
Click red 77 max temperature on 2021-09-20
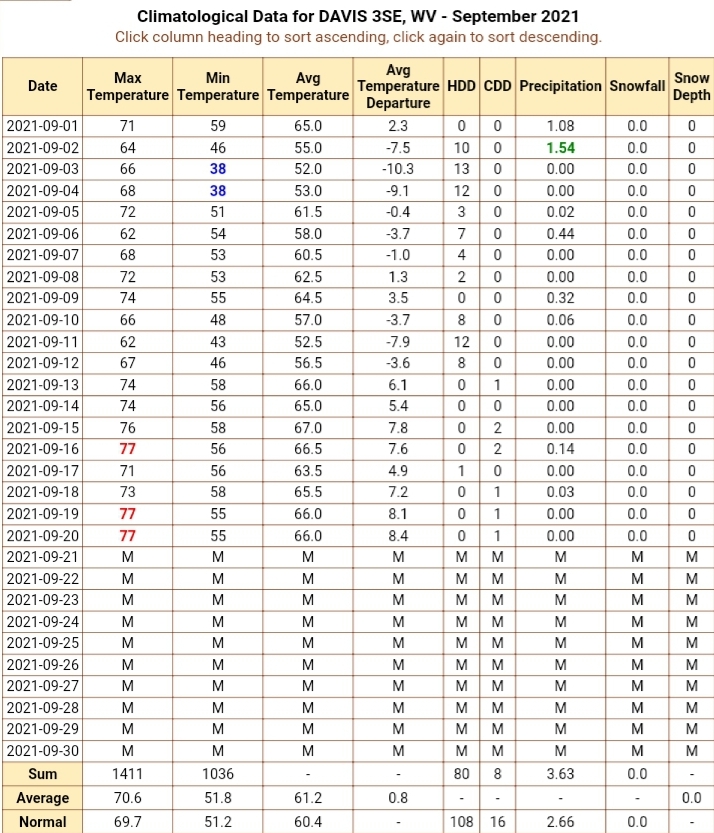click(x=128, y=536)
